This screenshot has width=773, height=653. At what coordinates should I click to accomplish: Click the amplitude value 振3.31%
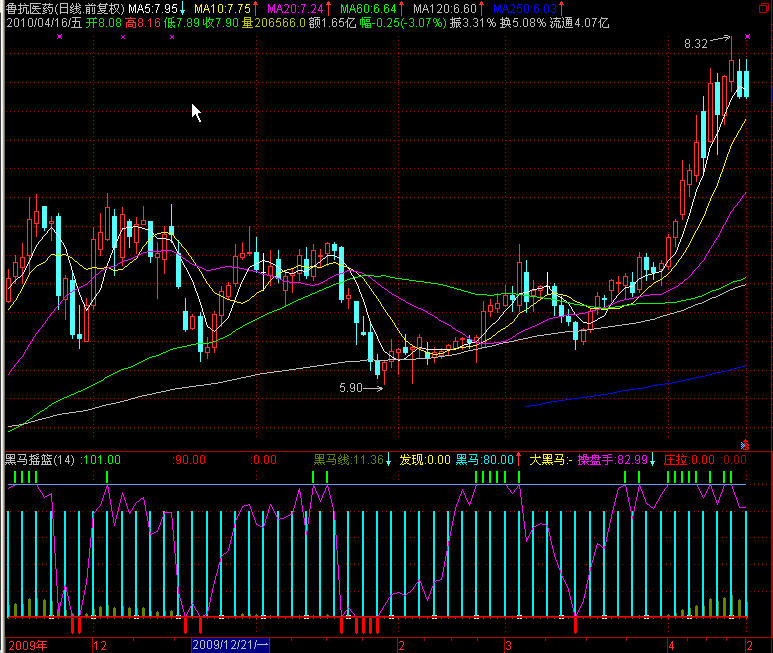[473, 23]
